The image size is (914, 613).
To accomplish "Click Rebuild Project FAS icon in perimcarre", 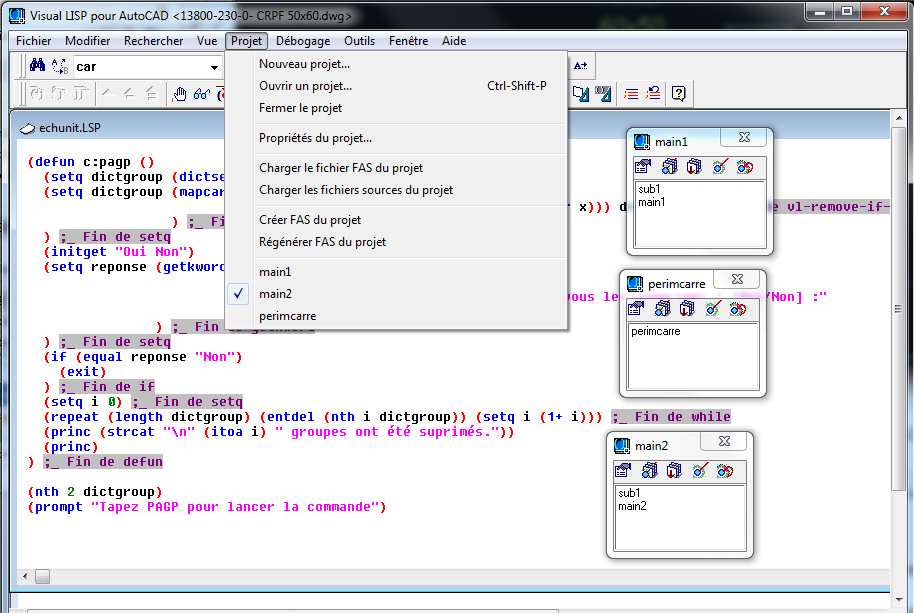I will click(x=738, y=308).
